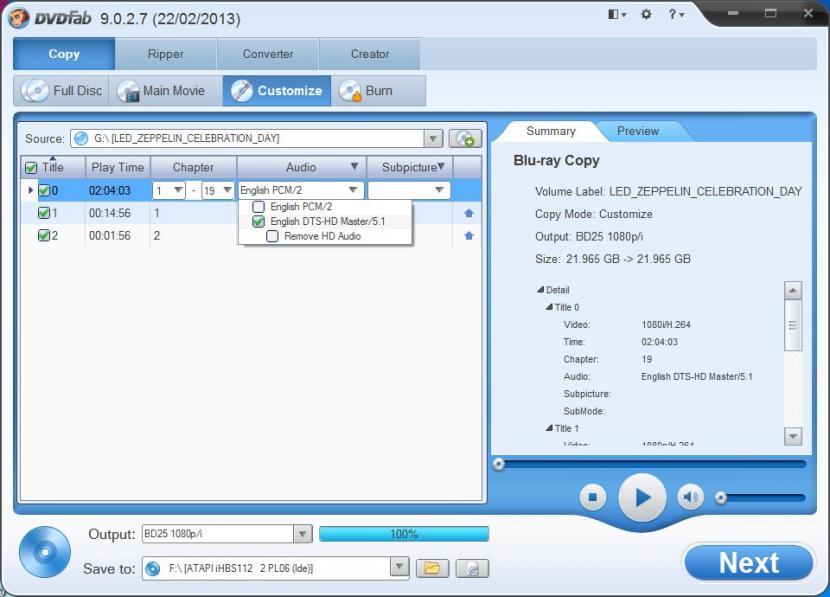Click the blue pin icon in the title 1 row
Screen dimensions: 830x597
468,213
